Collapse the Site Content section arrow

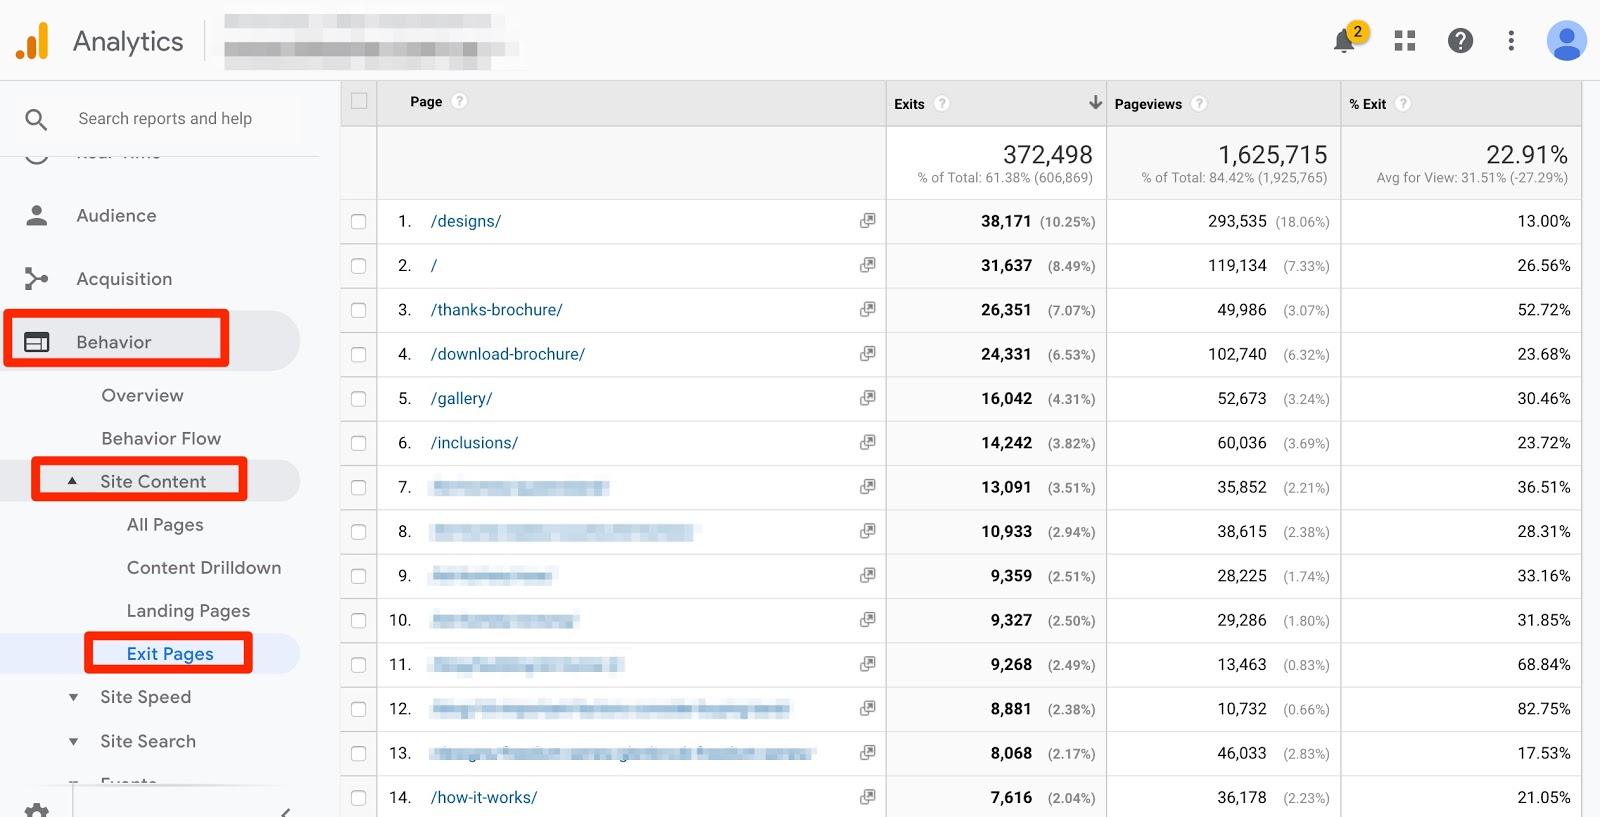click(72, 481)
